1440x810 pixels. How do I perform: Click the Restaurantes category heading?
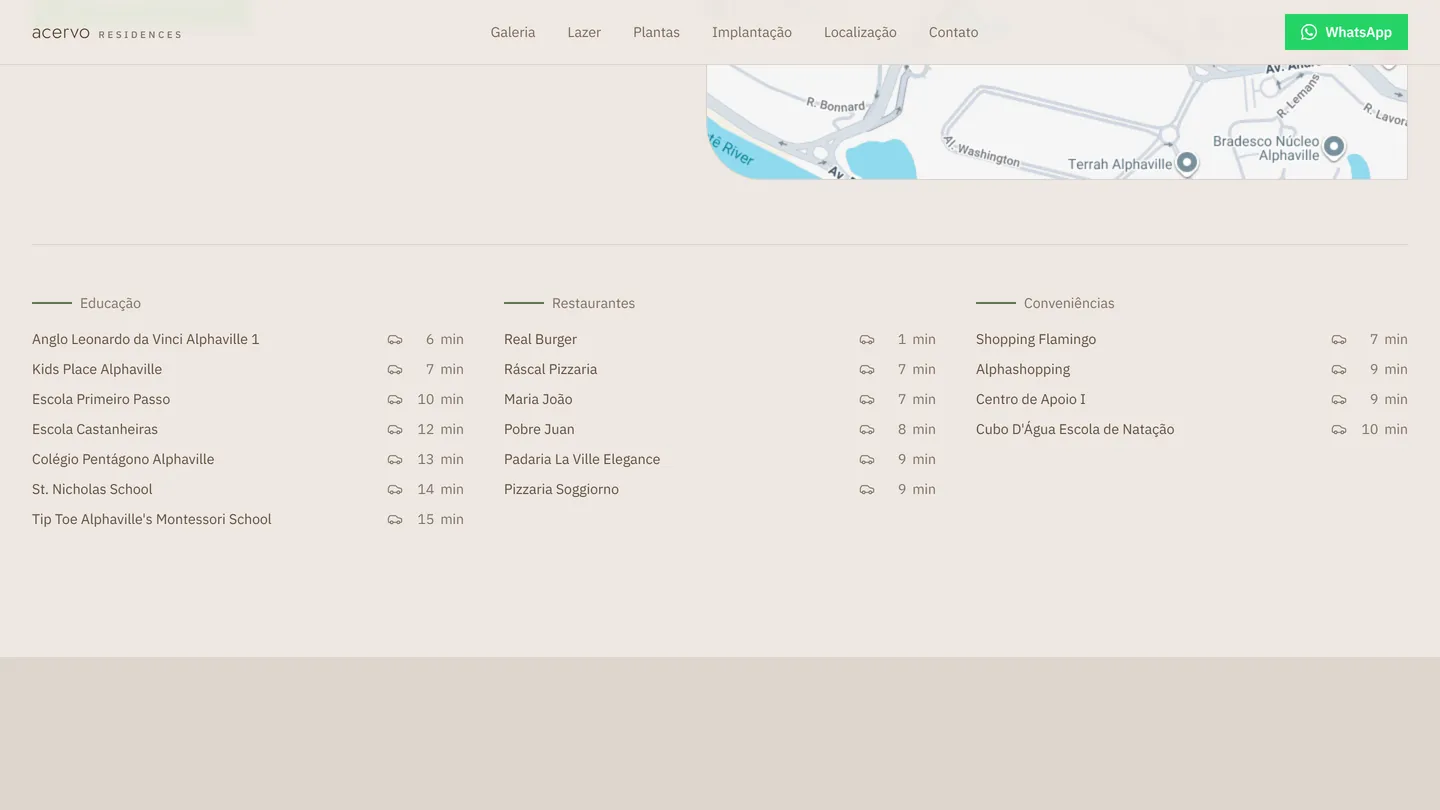(593, 303)
